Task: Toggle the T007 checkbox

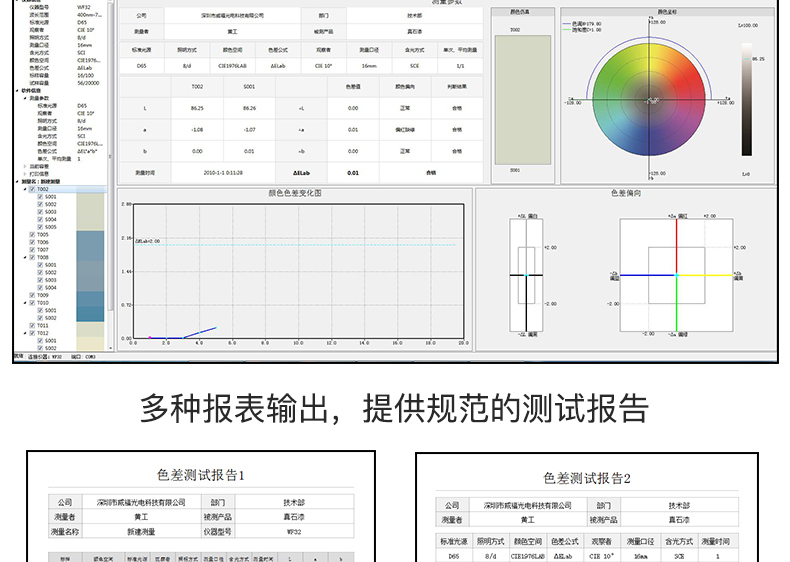Action: [x=33, y=250]
